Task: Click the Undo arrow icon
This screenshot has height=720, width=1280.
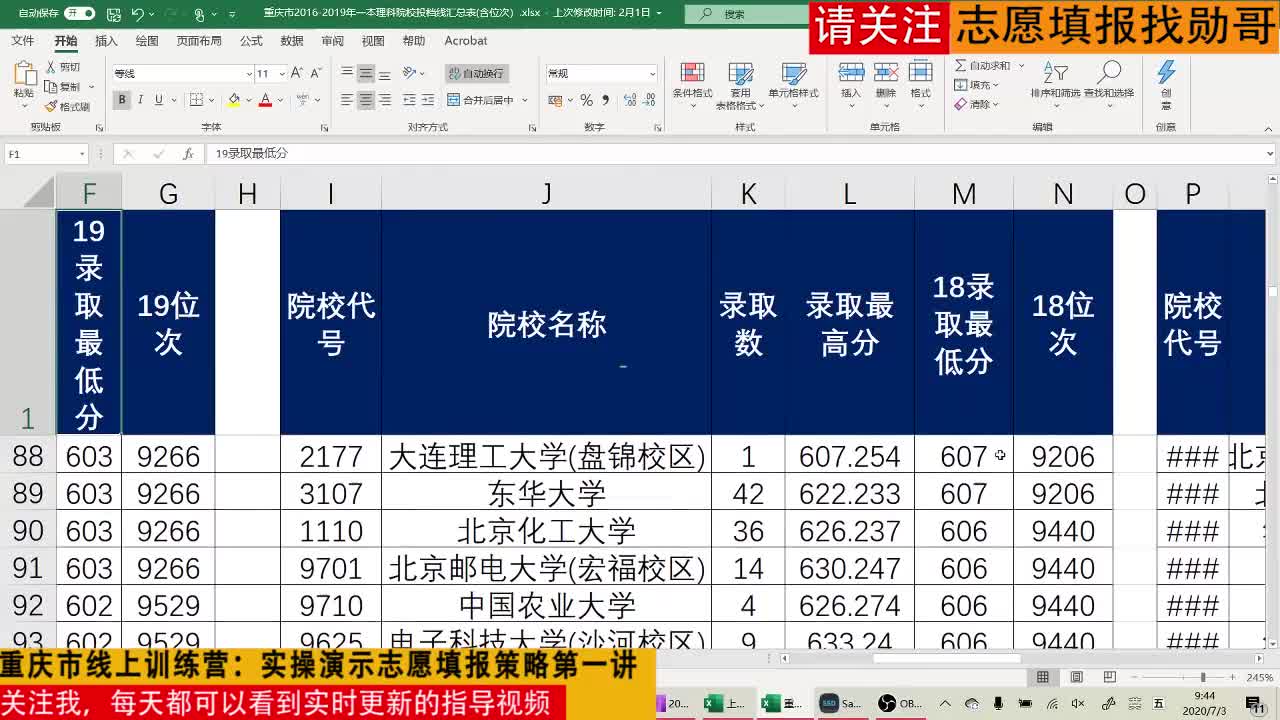Action: (137, 13)
